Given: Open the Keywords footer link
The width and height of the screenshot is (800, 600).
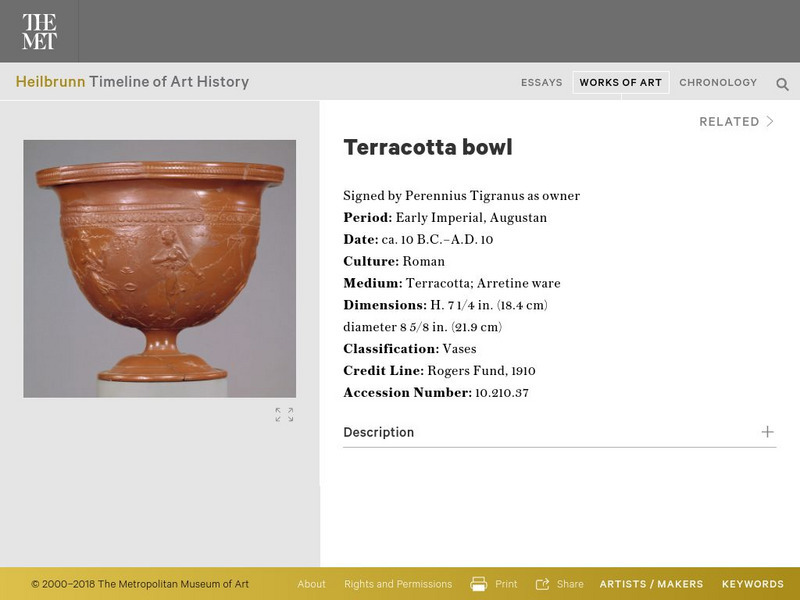Looking at the screenshot, I should coord(752,584).
